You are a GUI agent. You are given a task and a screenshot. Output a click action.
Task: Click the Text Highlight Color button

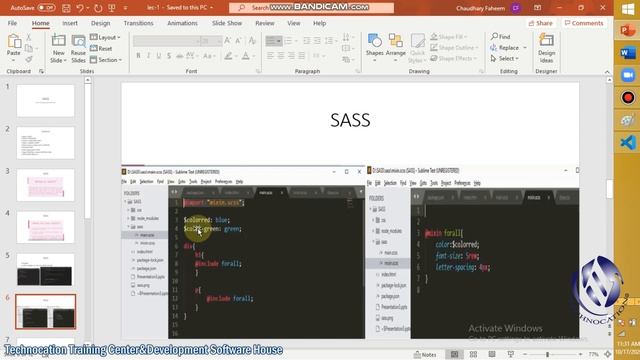[229, 56]
